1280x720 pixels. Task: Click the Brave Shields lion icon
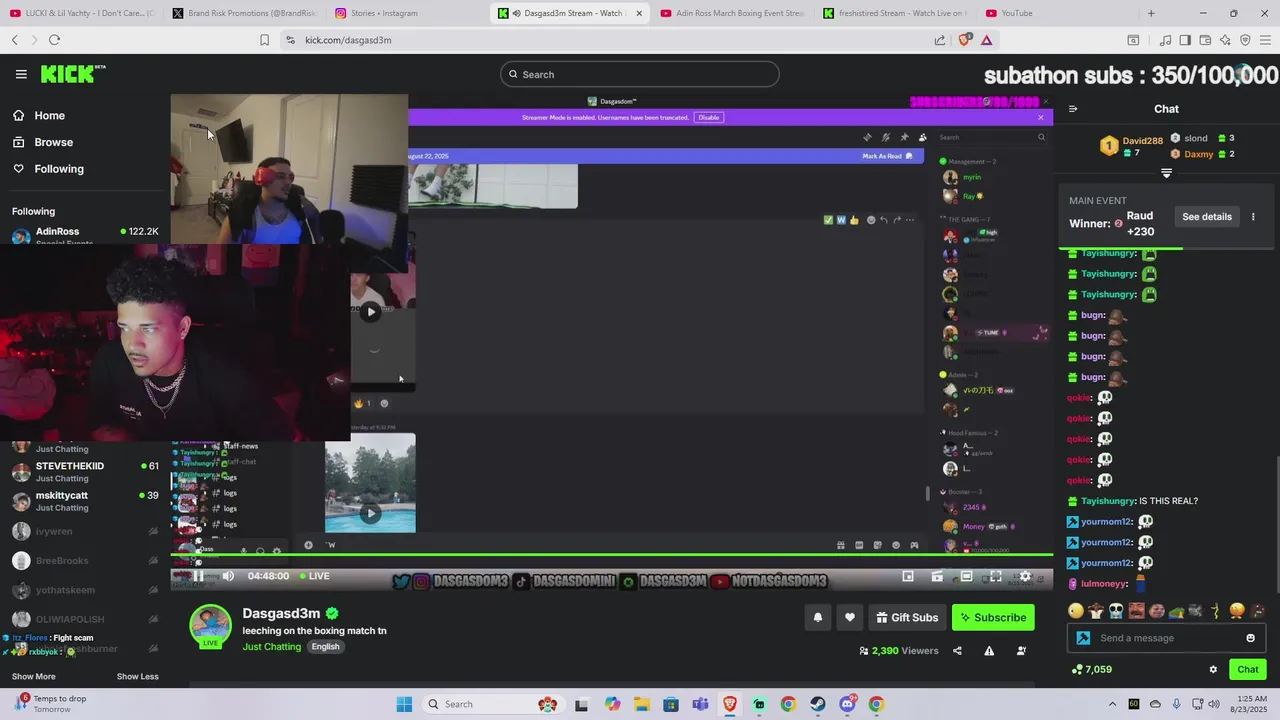click(x=964, y=40)
